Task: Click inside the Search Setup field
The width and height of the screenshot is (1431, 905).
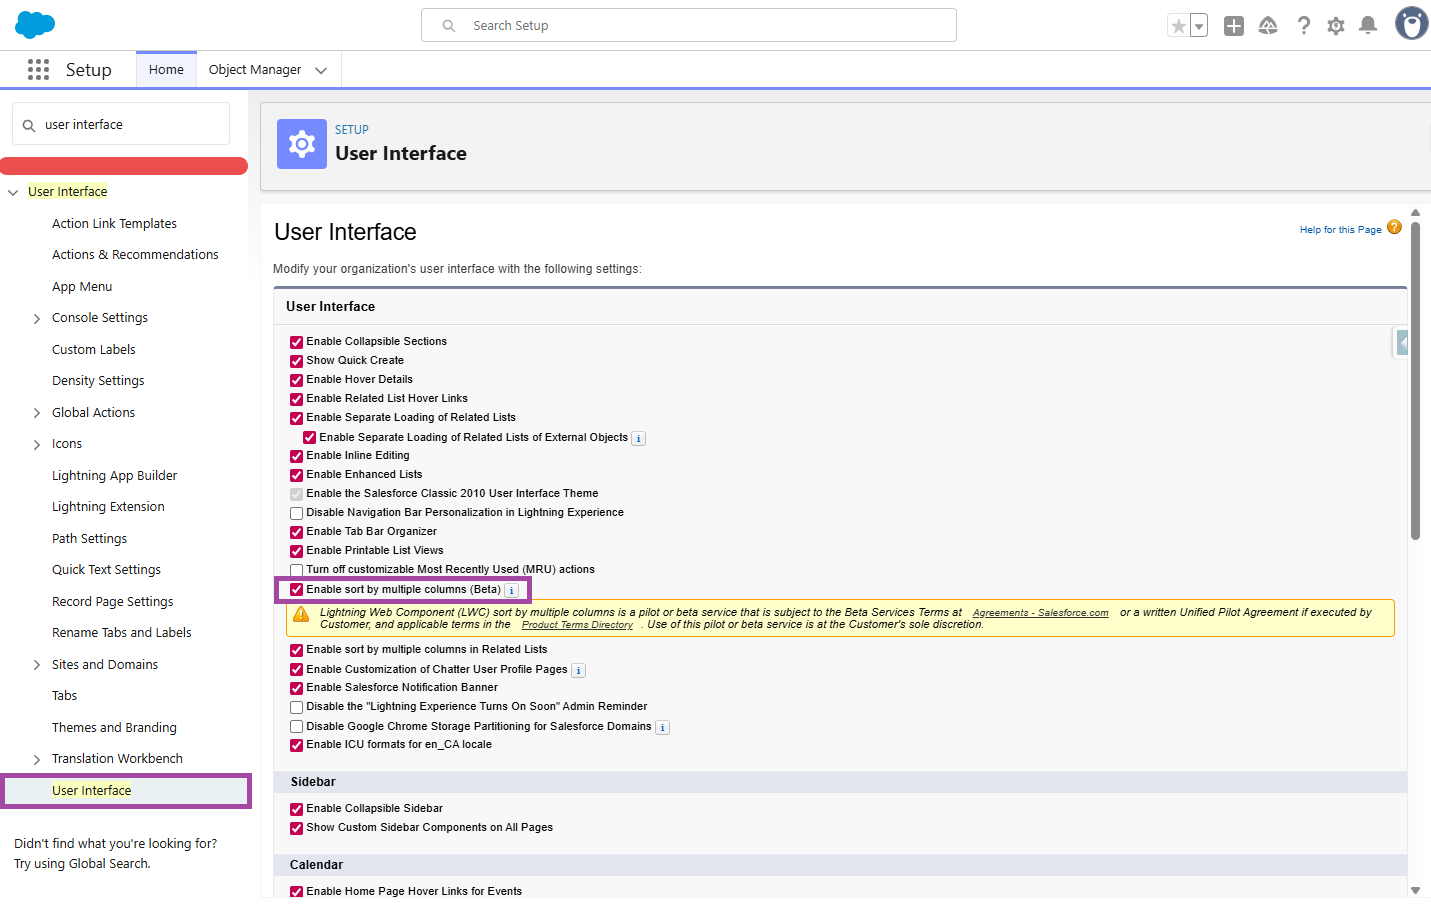Action: (x=689, y=25)
